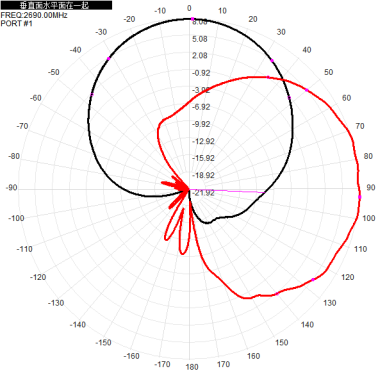The image size is (378, 378).
Task: Click the -10 degree angle label
Action: (x=160, y=11)
